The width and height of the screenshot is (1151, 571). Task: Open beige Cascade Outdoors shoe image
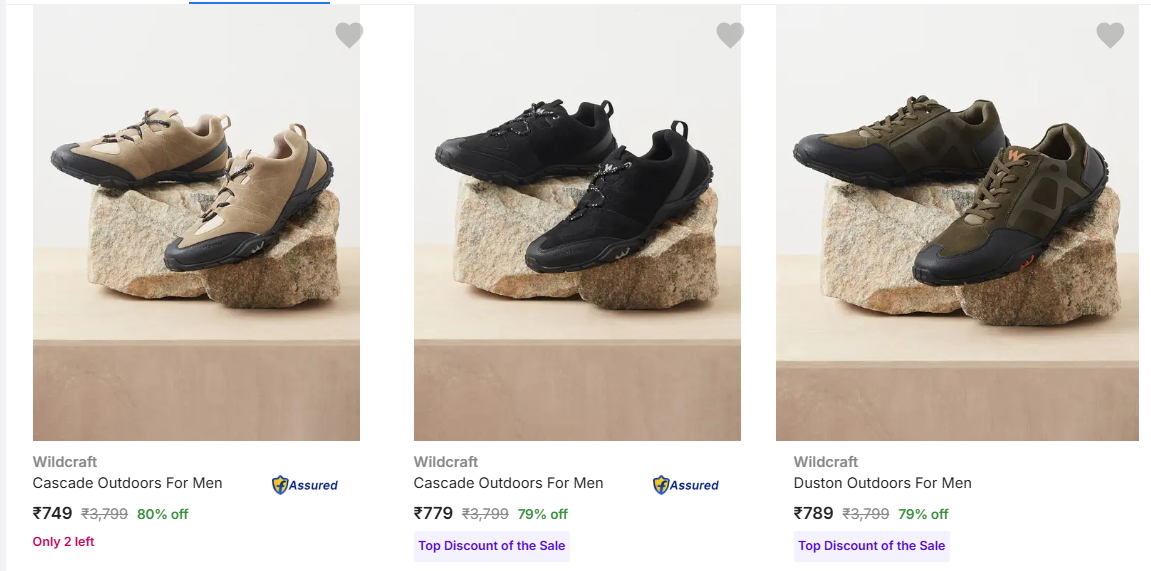(196, 222)
